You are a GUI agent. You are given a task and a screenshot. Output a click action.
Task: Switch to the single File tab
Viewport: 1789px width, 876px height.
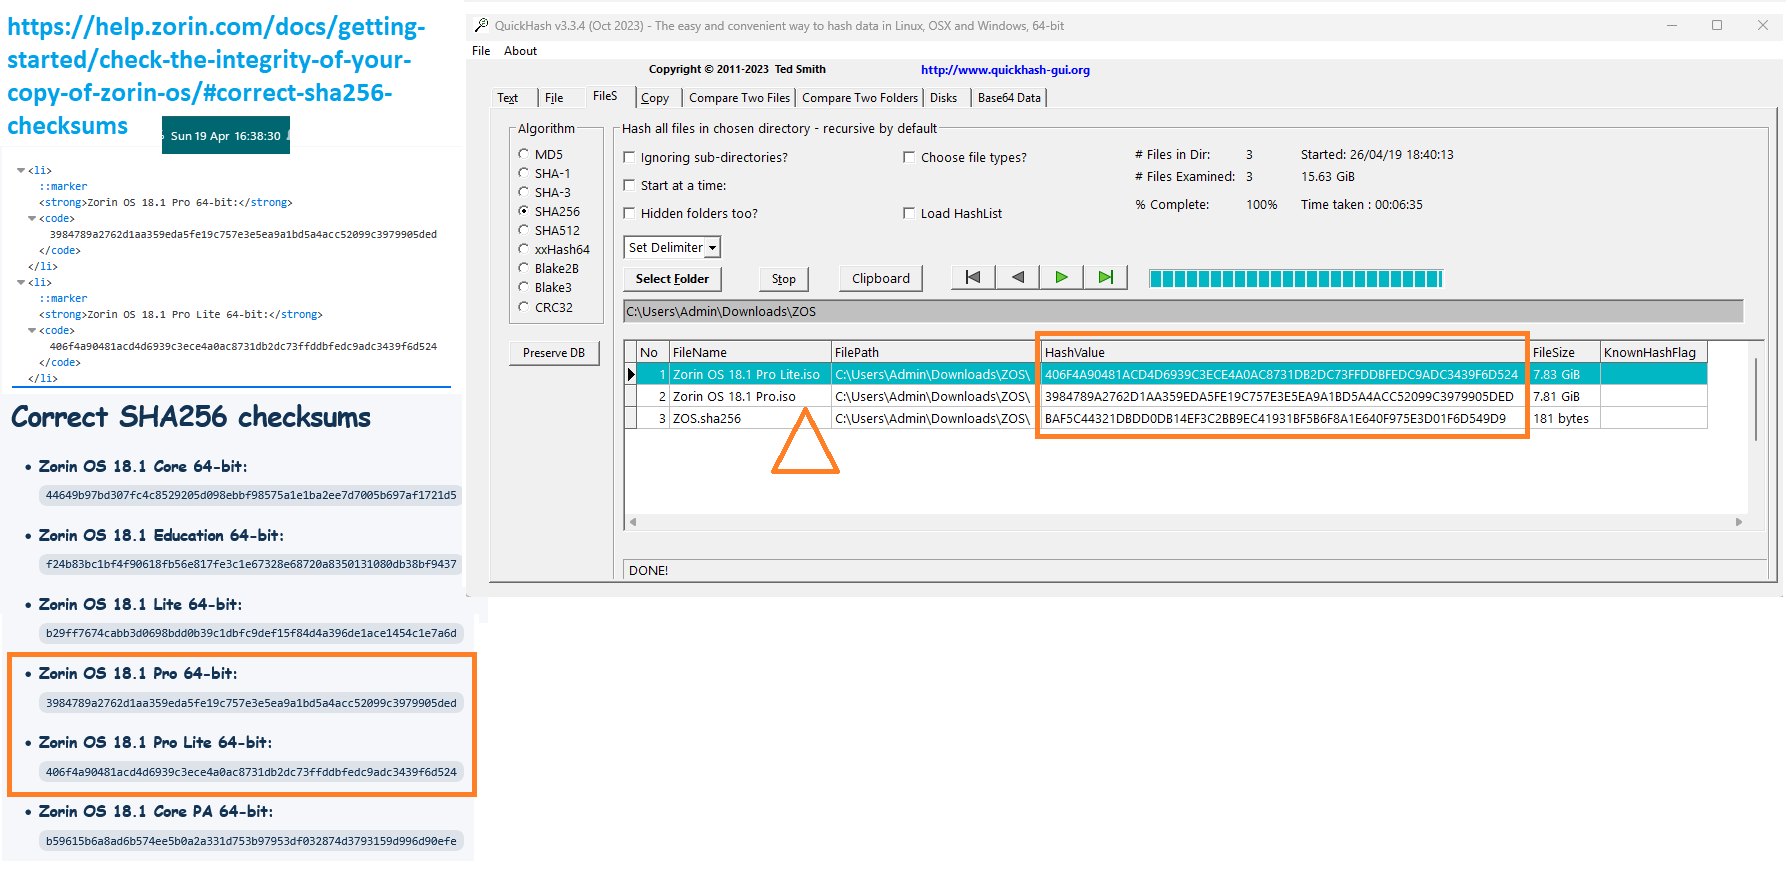pyautogui.click(x=554, y=98)
